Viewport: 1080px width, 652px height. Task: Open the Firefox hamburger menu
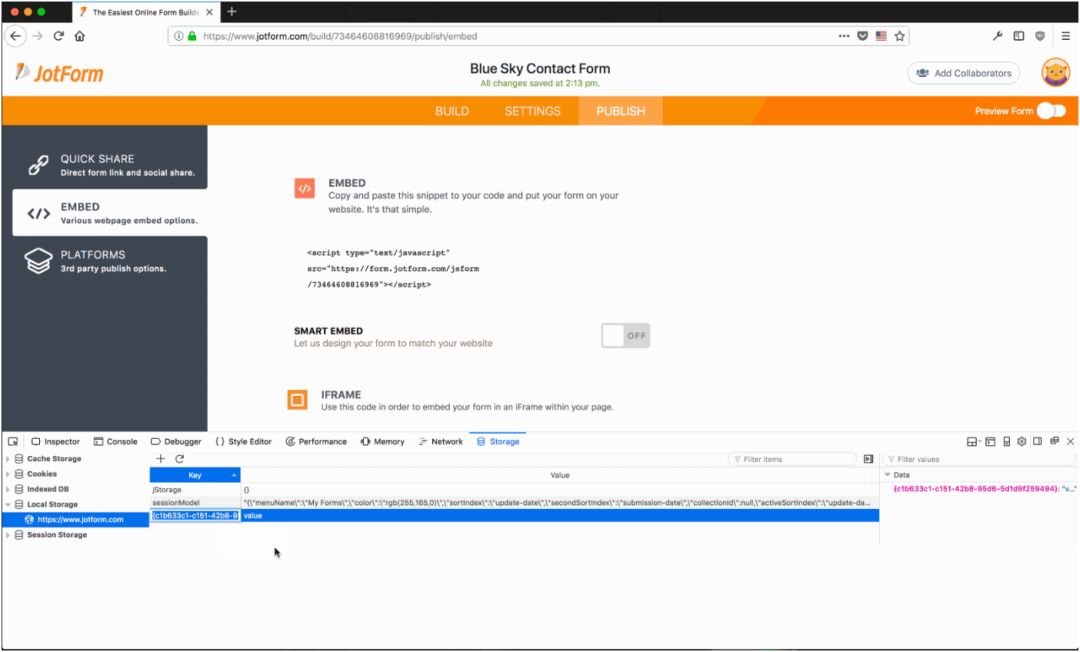click(1066, 36)
